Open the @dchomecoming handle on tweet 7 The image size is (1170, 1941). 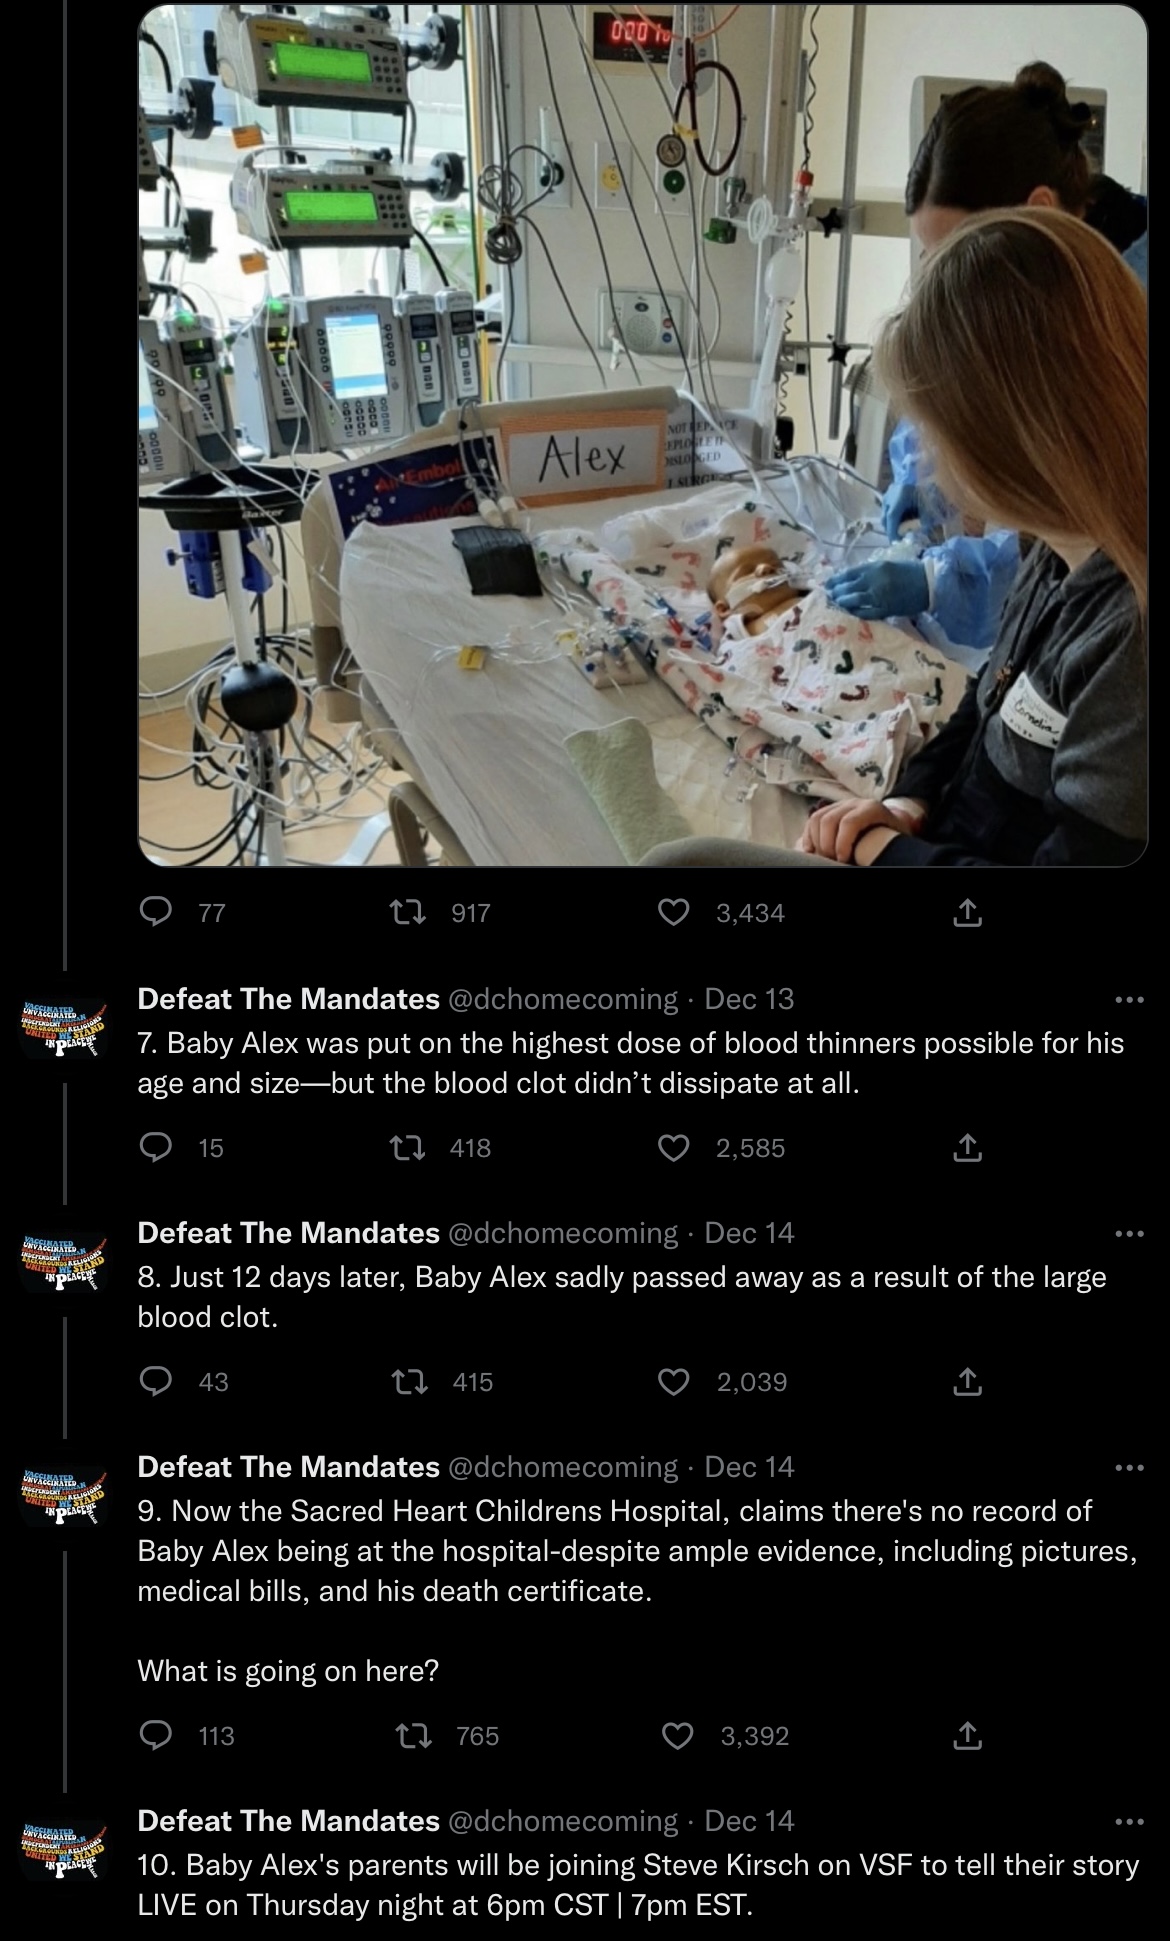click(562, 999)
